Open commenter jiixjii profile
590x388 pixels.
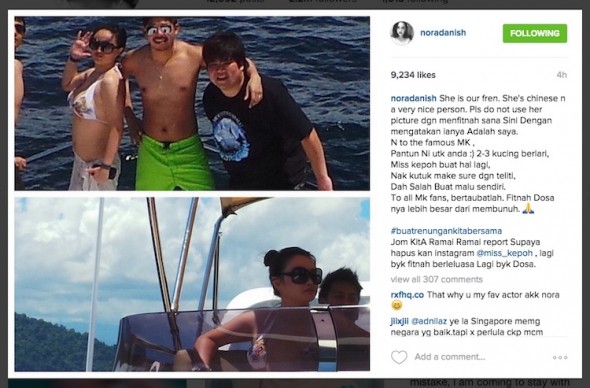click(400, 321)
